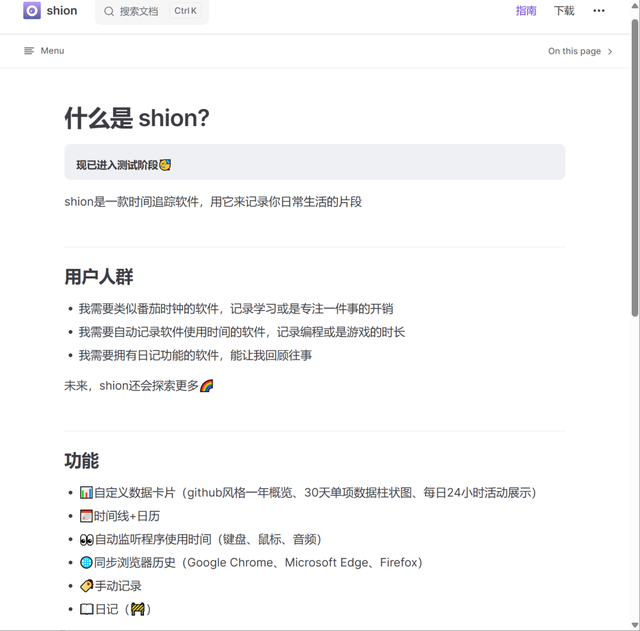Click the scrollbar down arrow
This screenshot has width=640, height=631.
635,625
